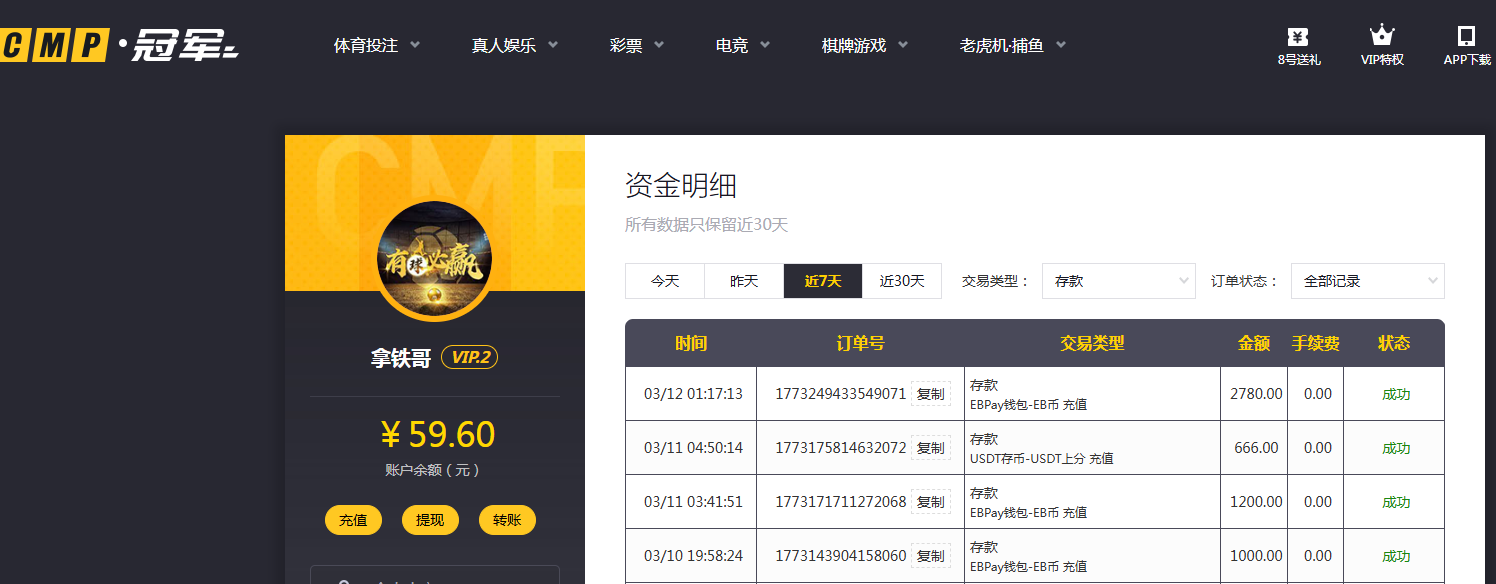Click the user avatar picture
This screenshot has height=584, width=1496.
click(434, 261)
